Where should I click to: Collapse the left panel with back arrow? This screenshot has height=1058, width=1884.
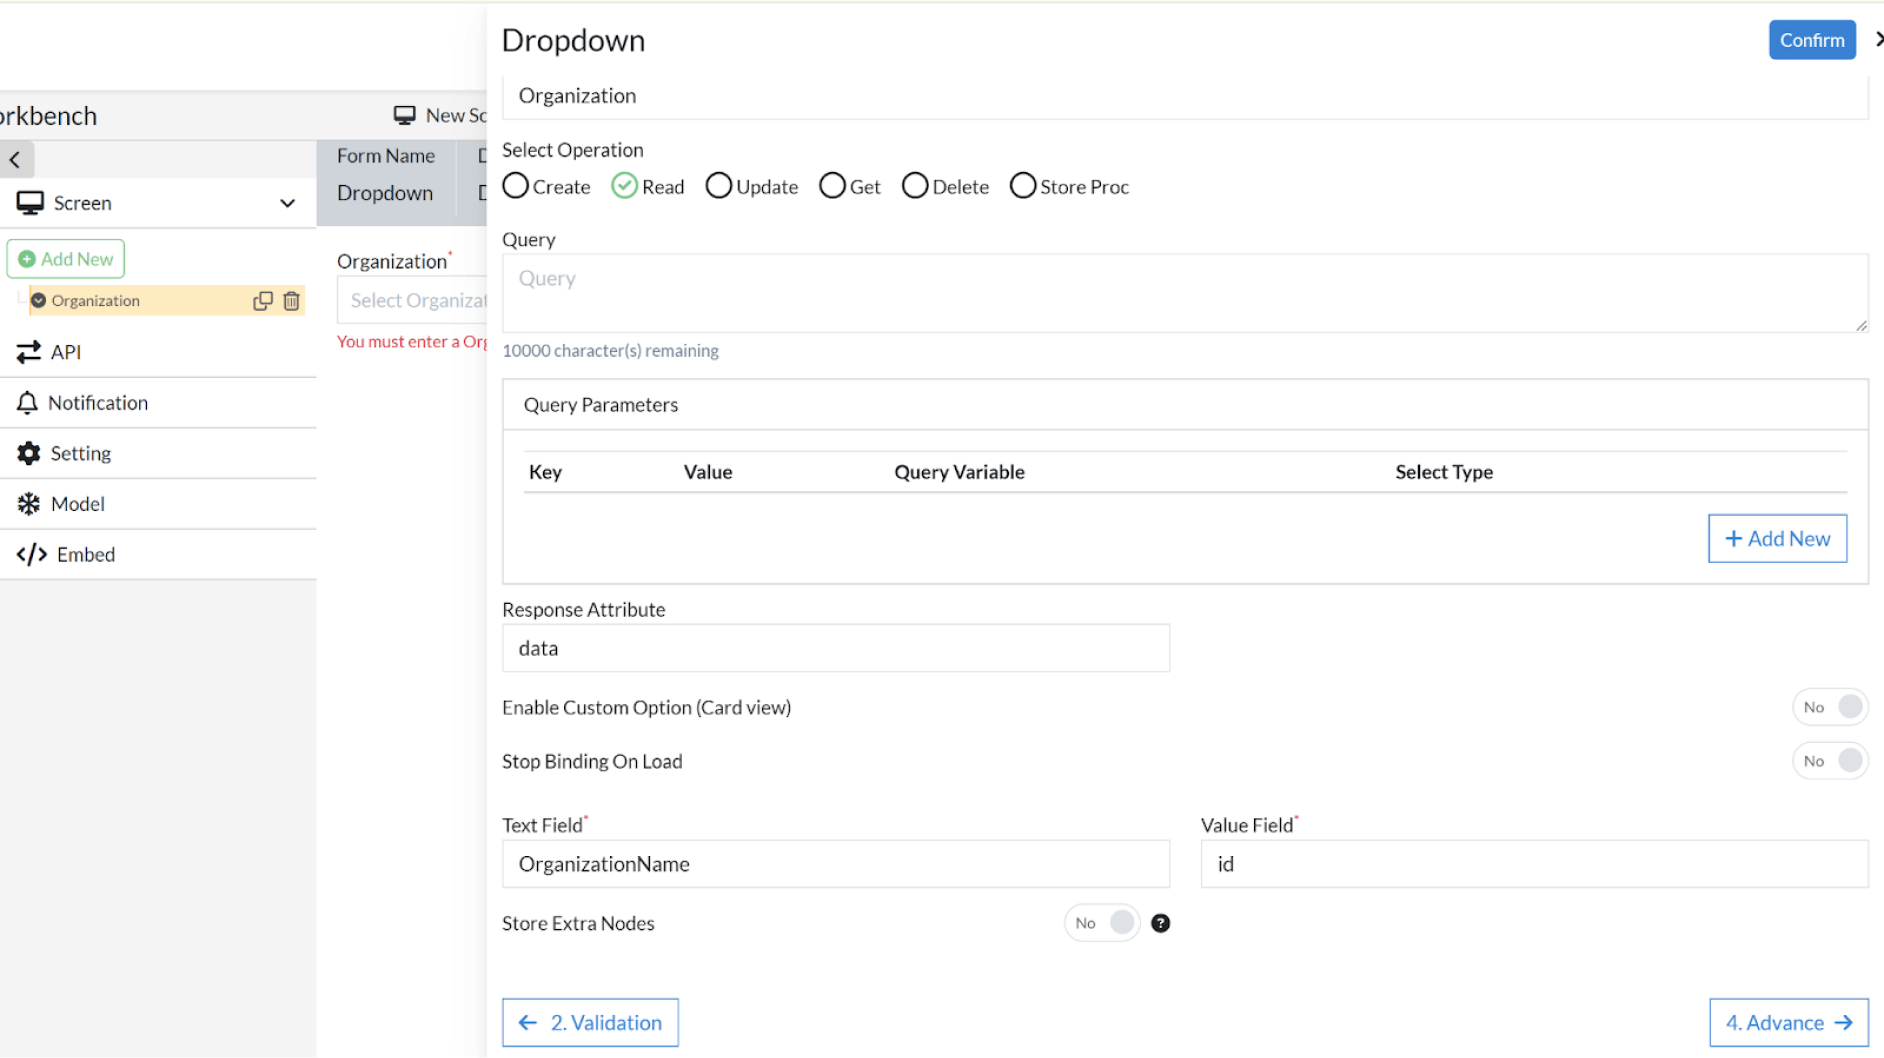pos(16,159)
